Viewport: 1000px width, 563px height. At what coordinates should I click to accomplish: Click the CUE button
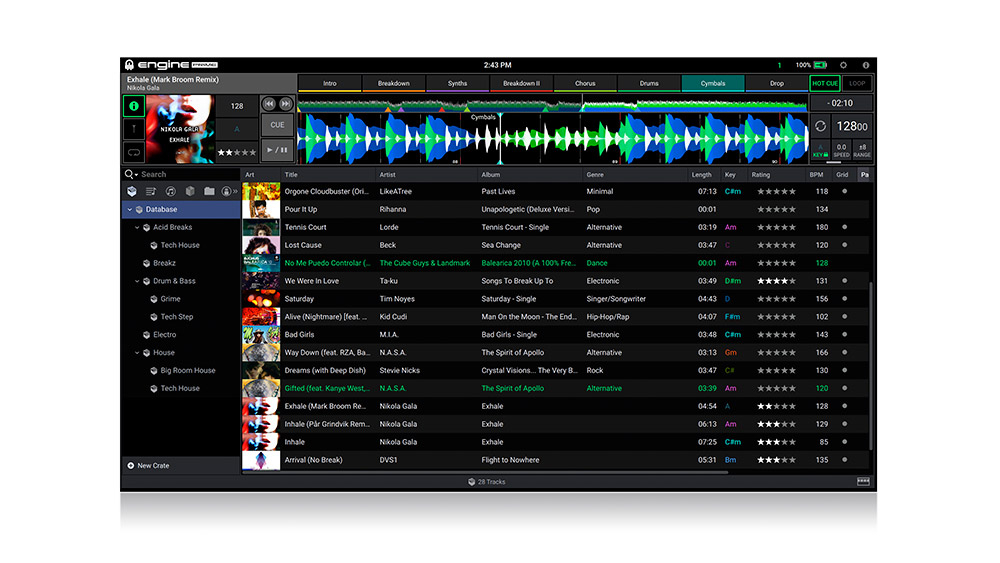[277, 125]
